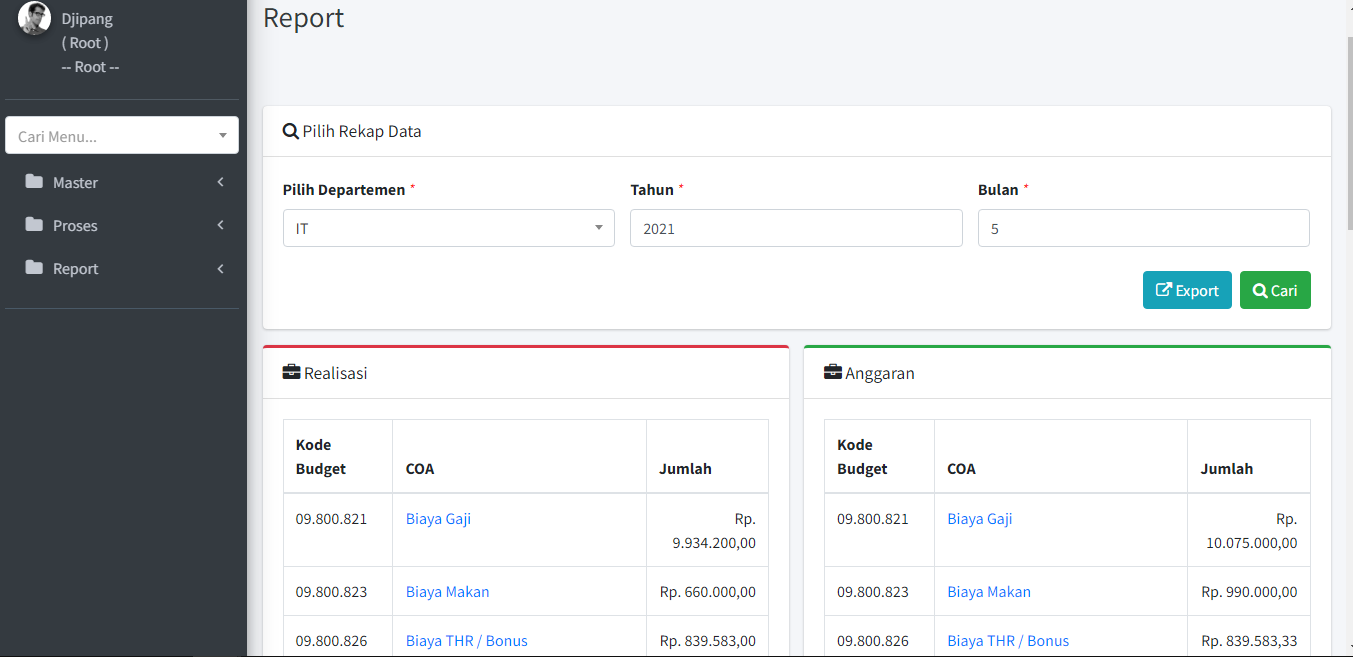Open the Pilih Departemen dropdown showing IT
This screenshot has width=1353, height=657.
(448, 228)
